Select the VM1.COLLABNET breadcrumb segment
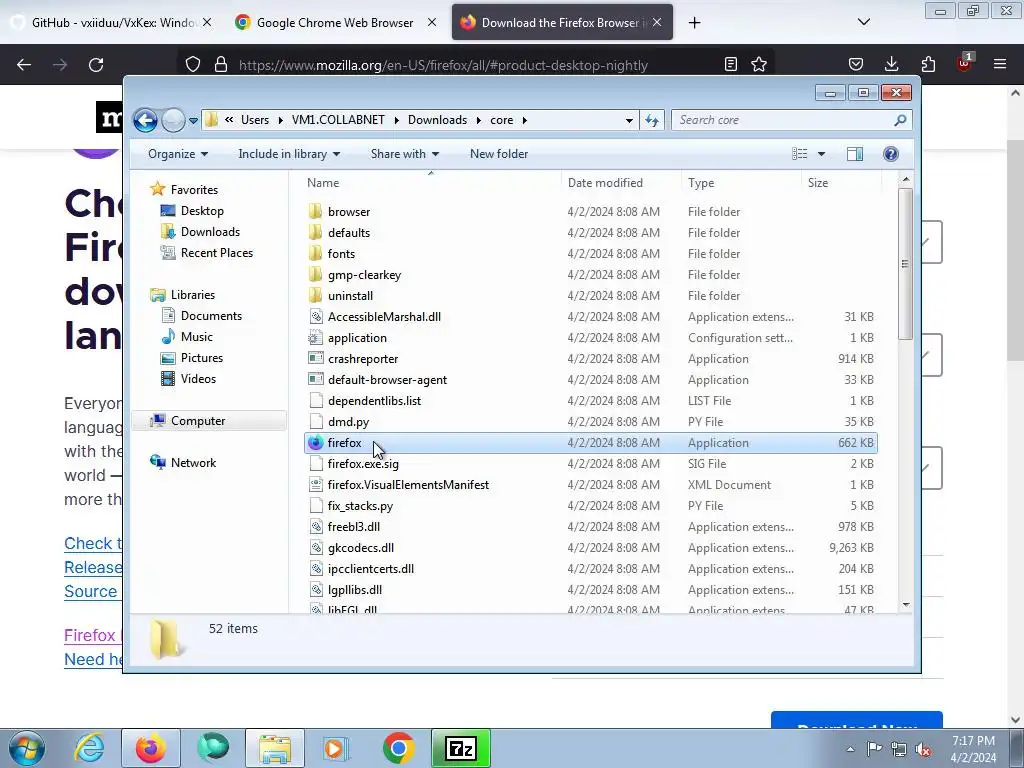The width and height of the screenshot is (1024, 768). [338, 120]
